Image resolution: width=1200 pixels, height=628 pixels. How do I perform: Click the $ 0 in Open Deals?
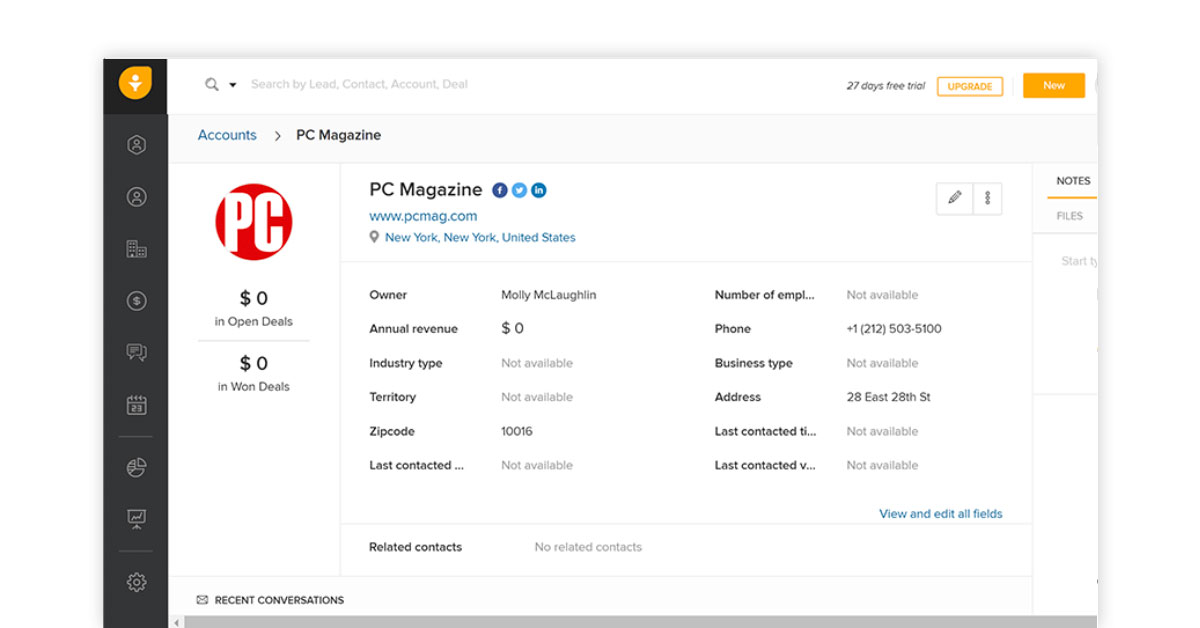254,298
